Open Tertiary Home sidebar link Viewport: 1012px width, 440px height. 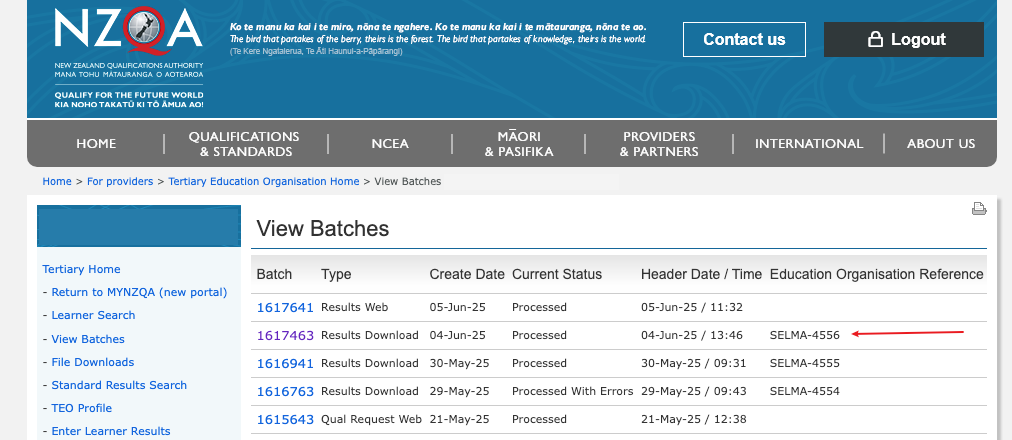click(x=81, y=269)
